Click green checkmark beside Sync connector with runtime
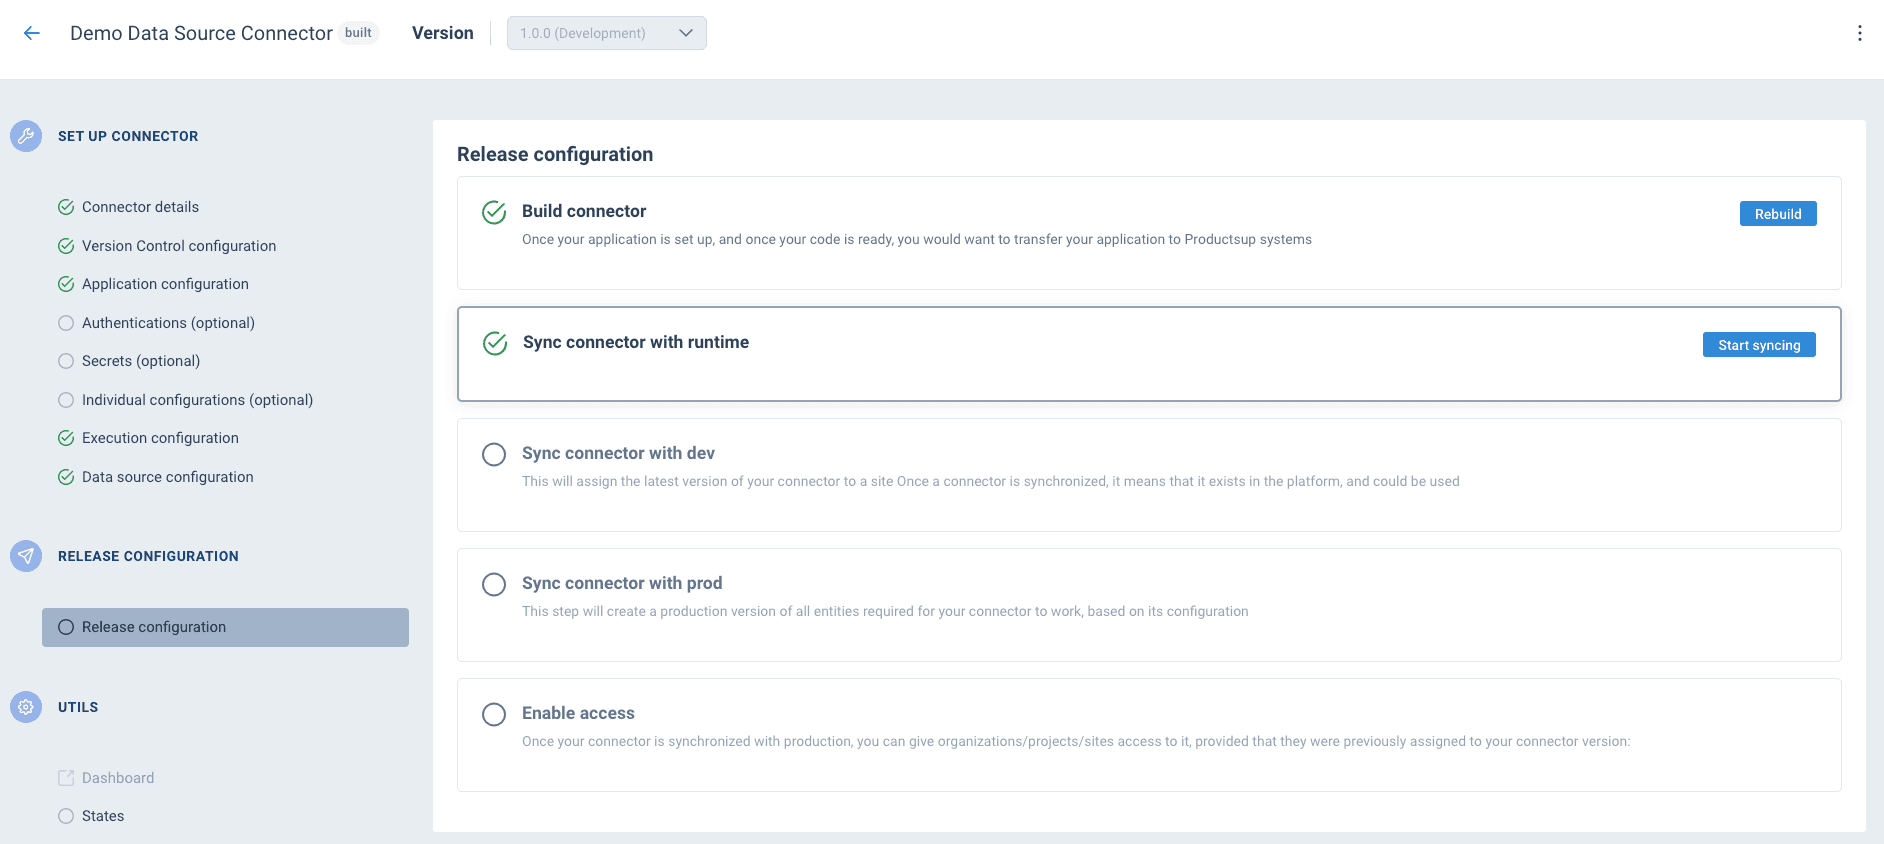Image resolution: width=1884 pixels, height=844 pixels. [x=495, y=343]
